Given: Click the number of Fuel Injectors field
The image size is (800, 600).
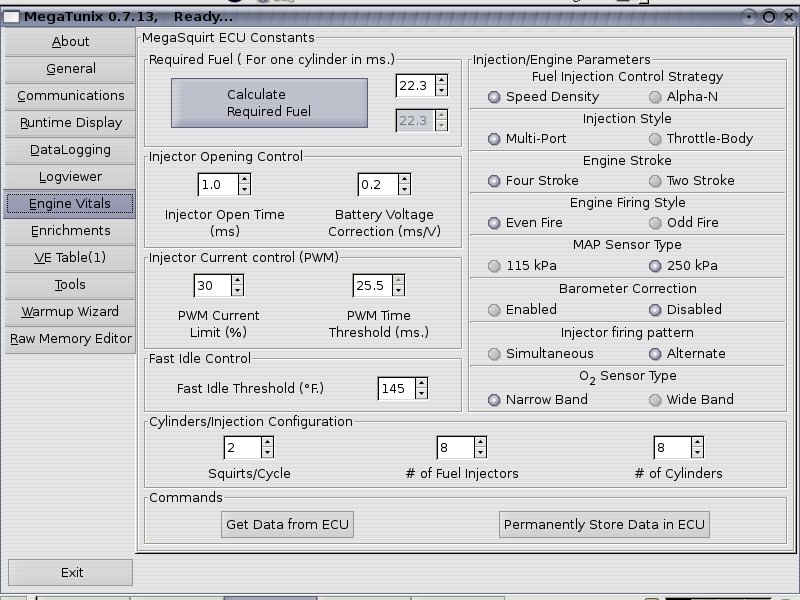Looking at the screenshot, I should 455,447.
